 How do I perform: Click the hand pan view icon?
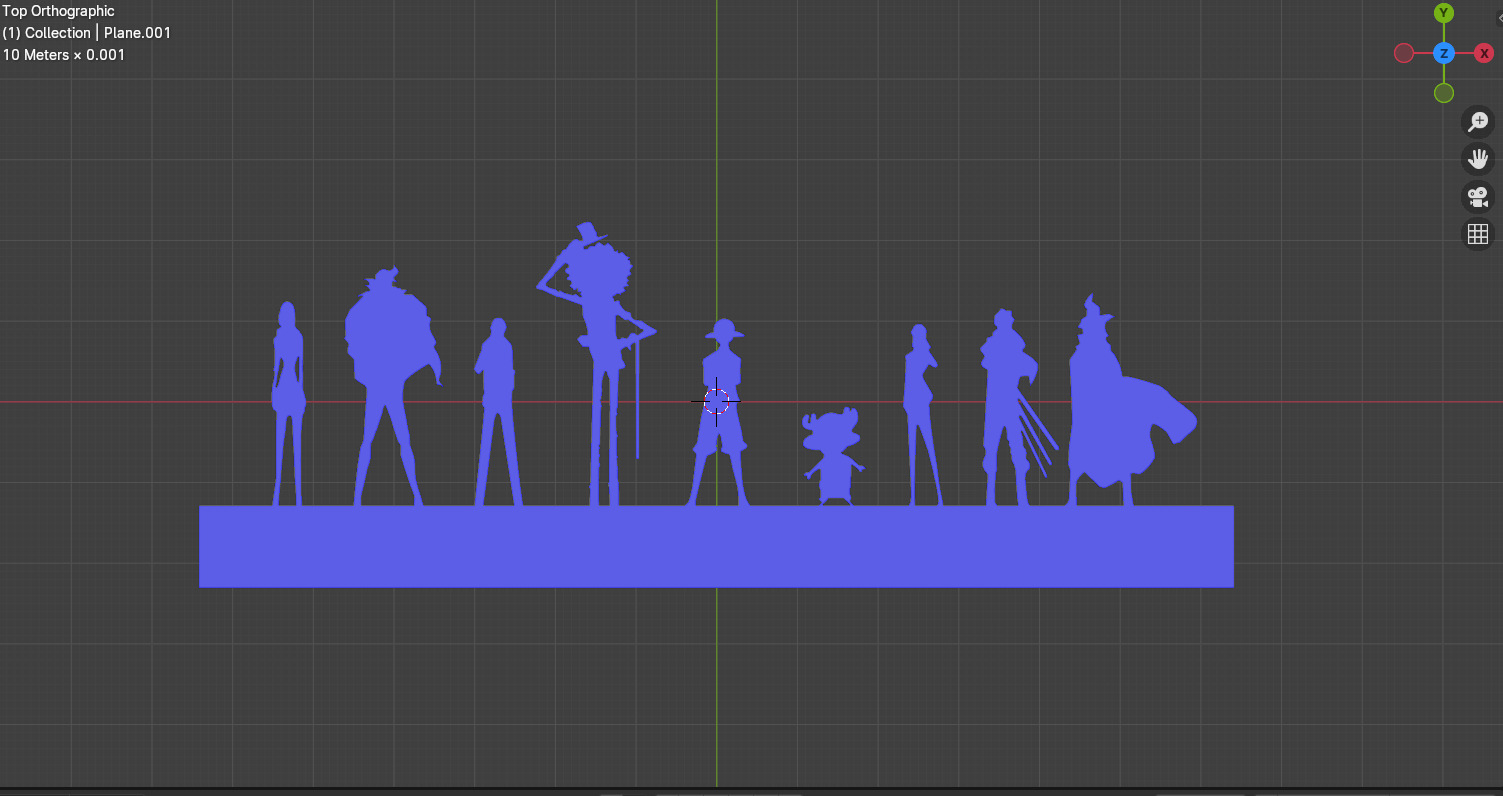pos(1478,158)
